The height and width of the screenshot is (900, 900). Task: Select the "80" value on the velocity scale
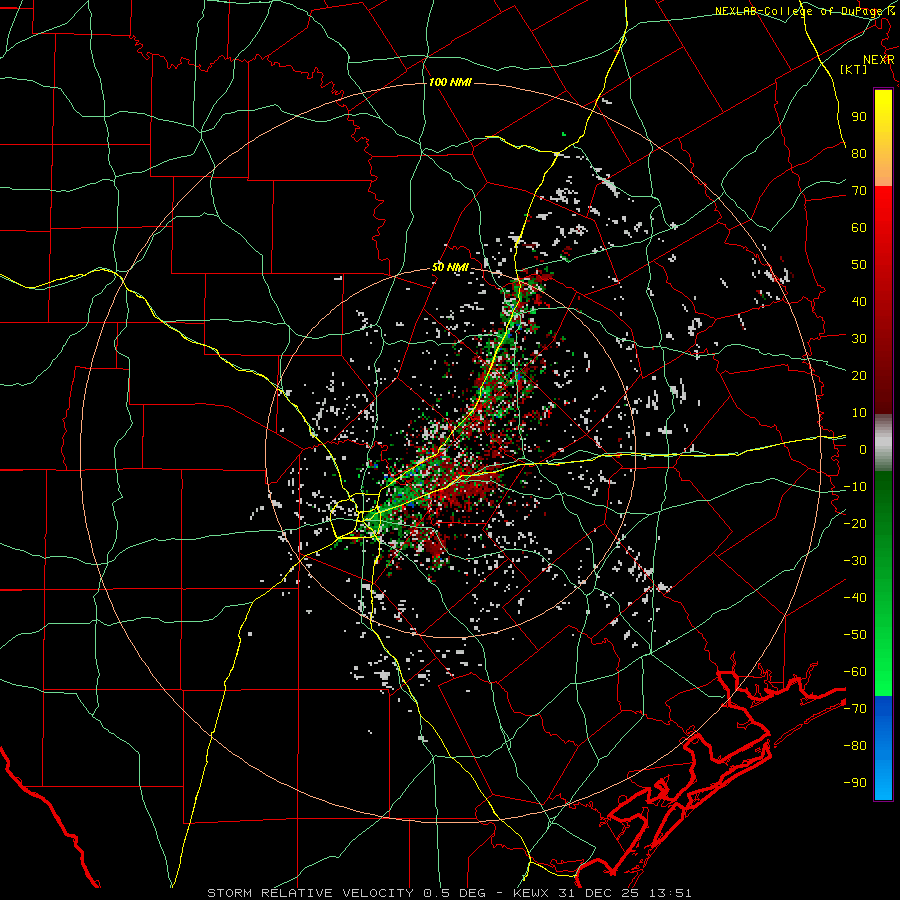859,153
